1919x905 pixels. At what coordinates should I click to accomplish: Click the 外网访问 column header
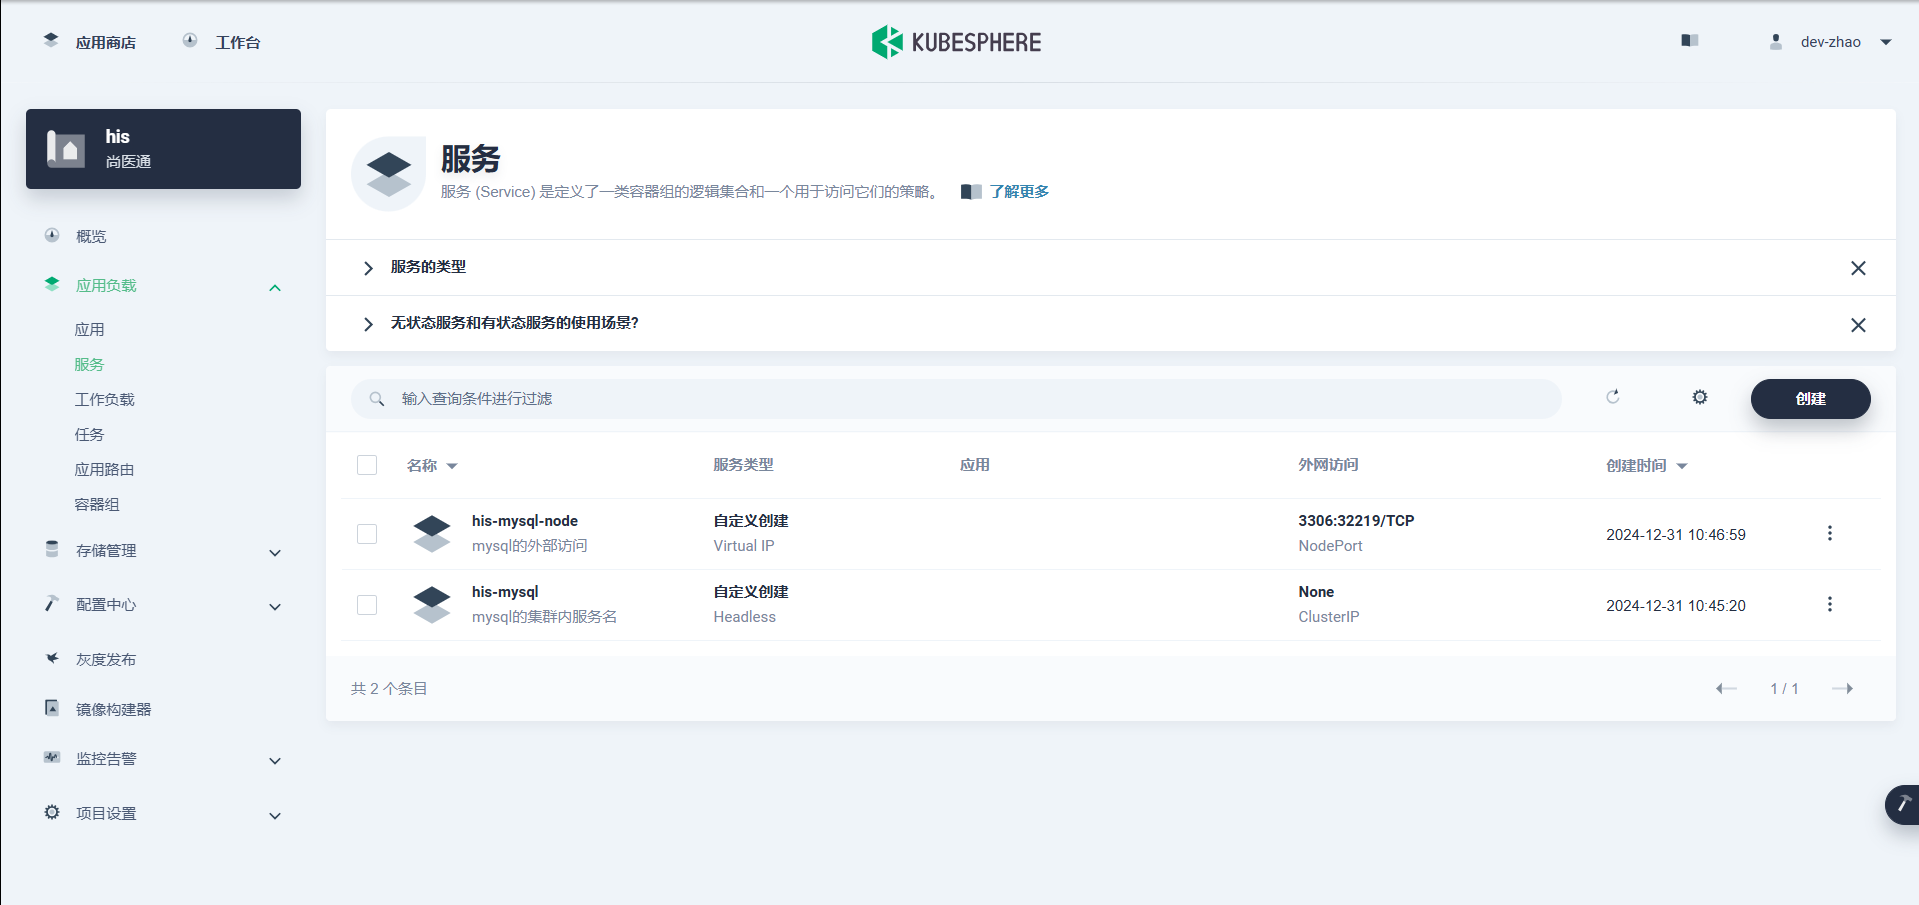coord(1328,465)
